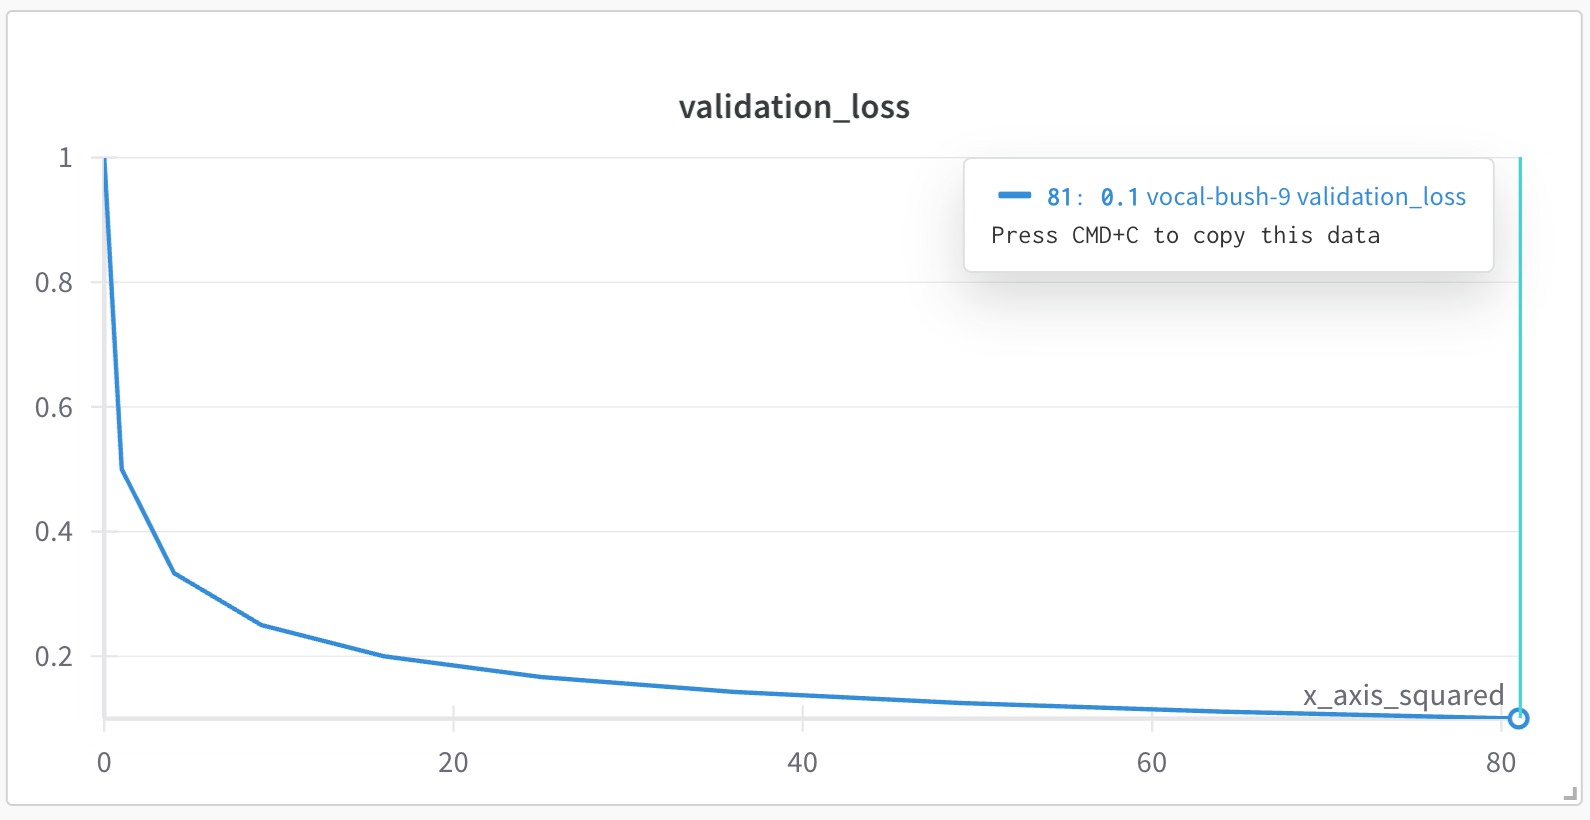The height and width of the screenshot is (820, 1590).
Task: Click the x-axis tick label 60
Action: [1151, 763]
